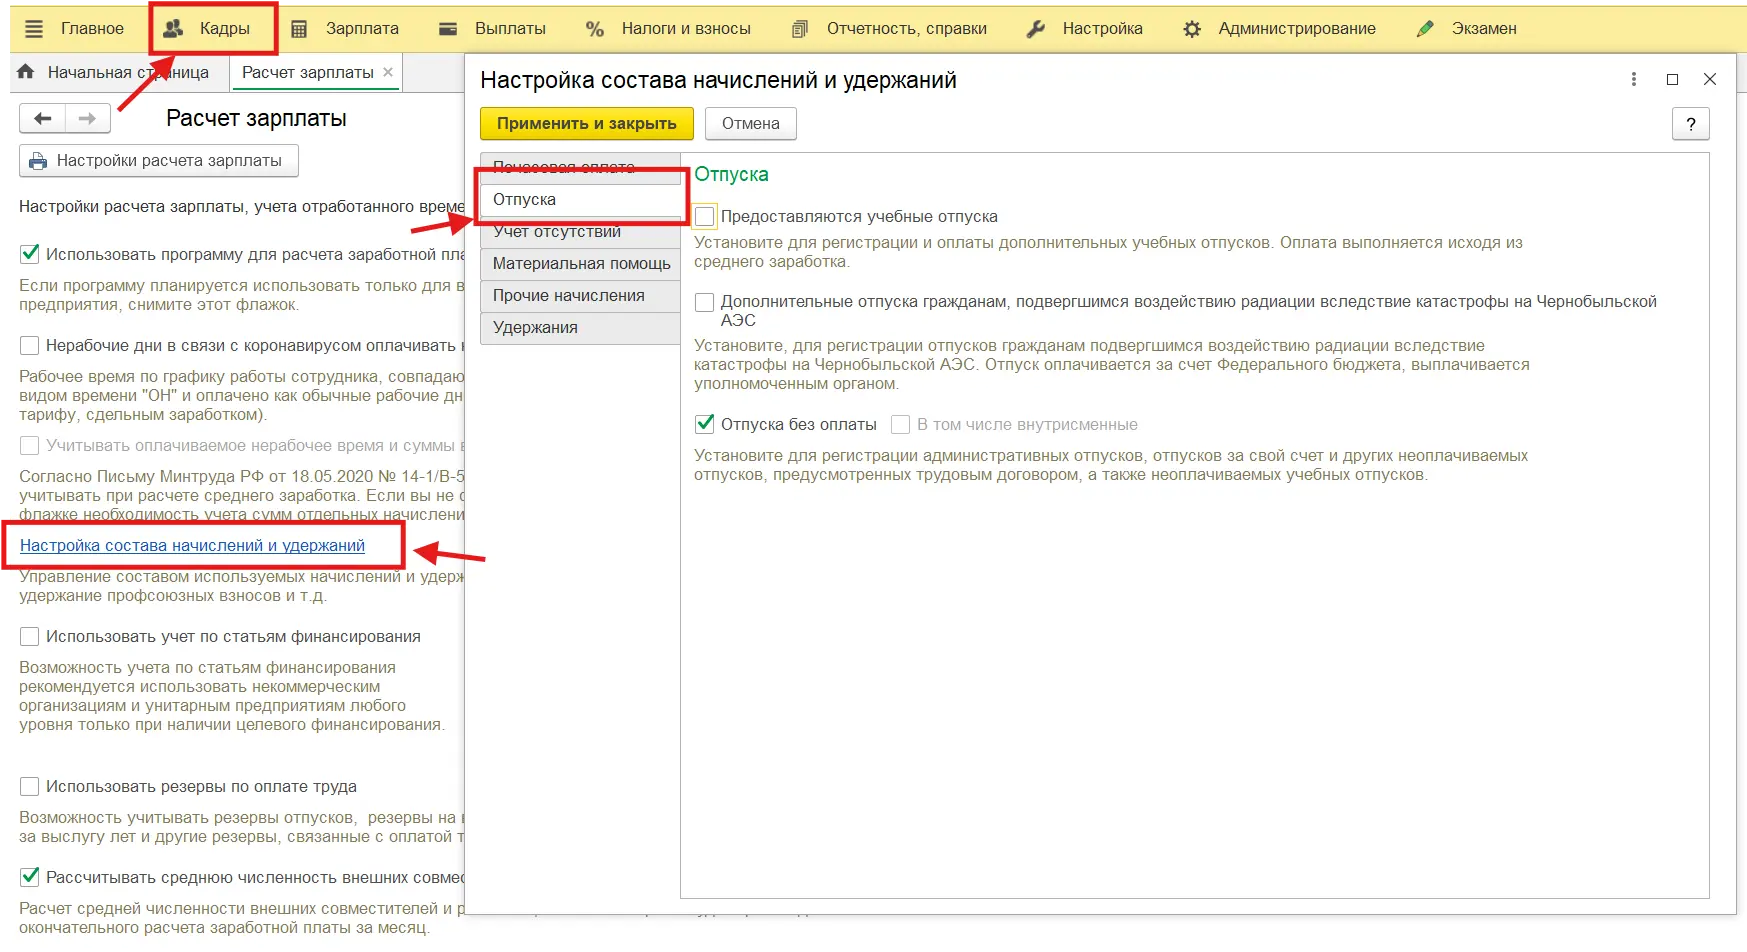1747x952 pixels.
Task: Open Настройка состава начислений и удержаний link
Action: [x=192, y=546]
